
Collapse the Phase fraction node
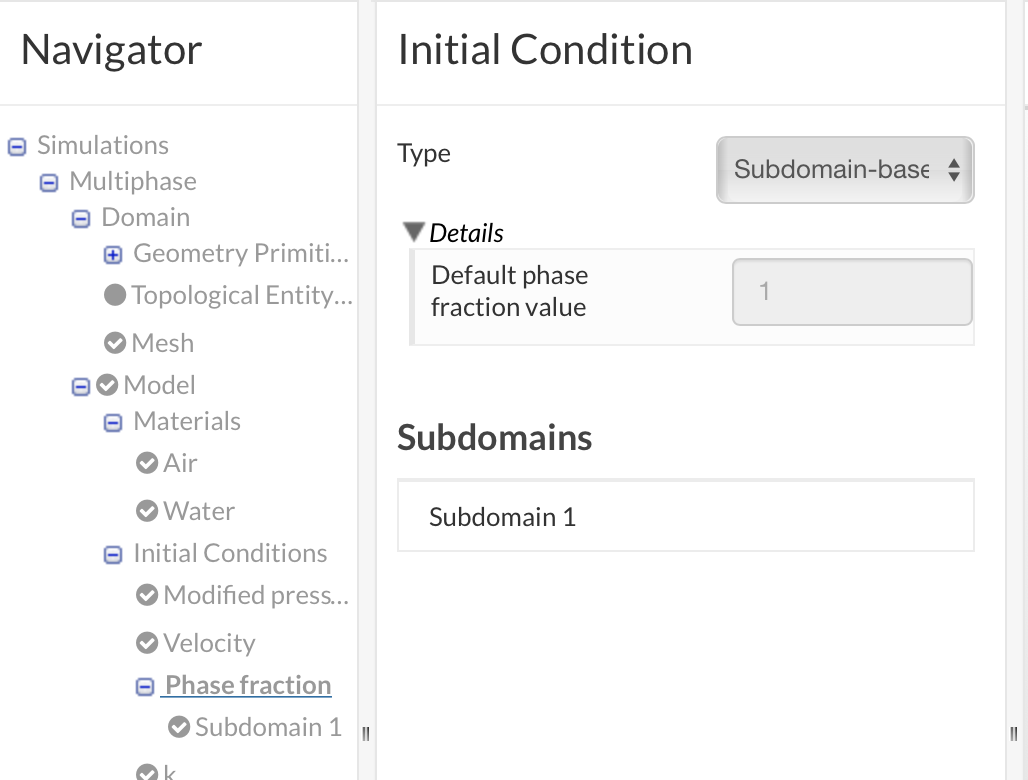pyautogui.click(x=145, y=687)
